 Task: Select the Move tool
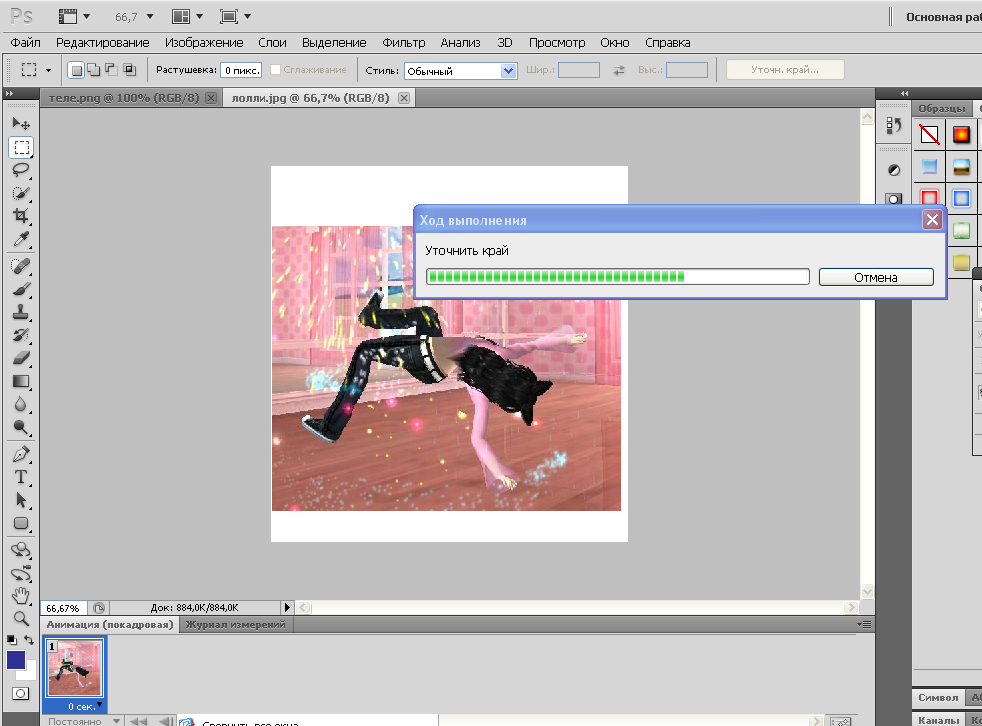[x=21, y=123]
